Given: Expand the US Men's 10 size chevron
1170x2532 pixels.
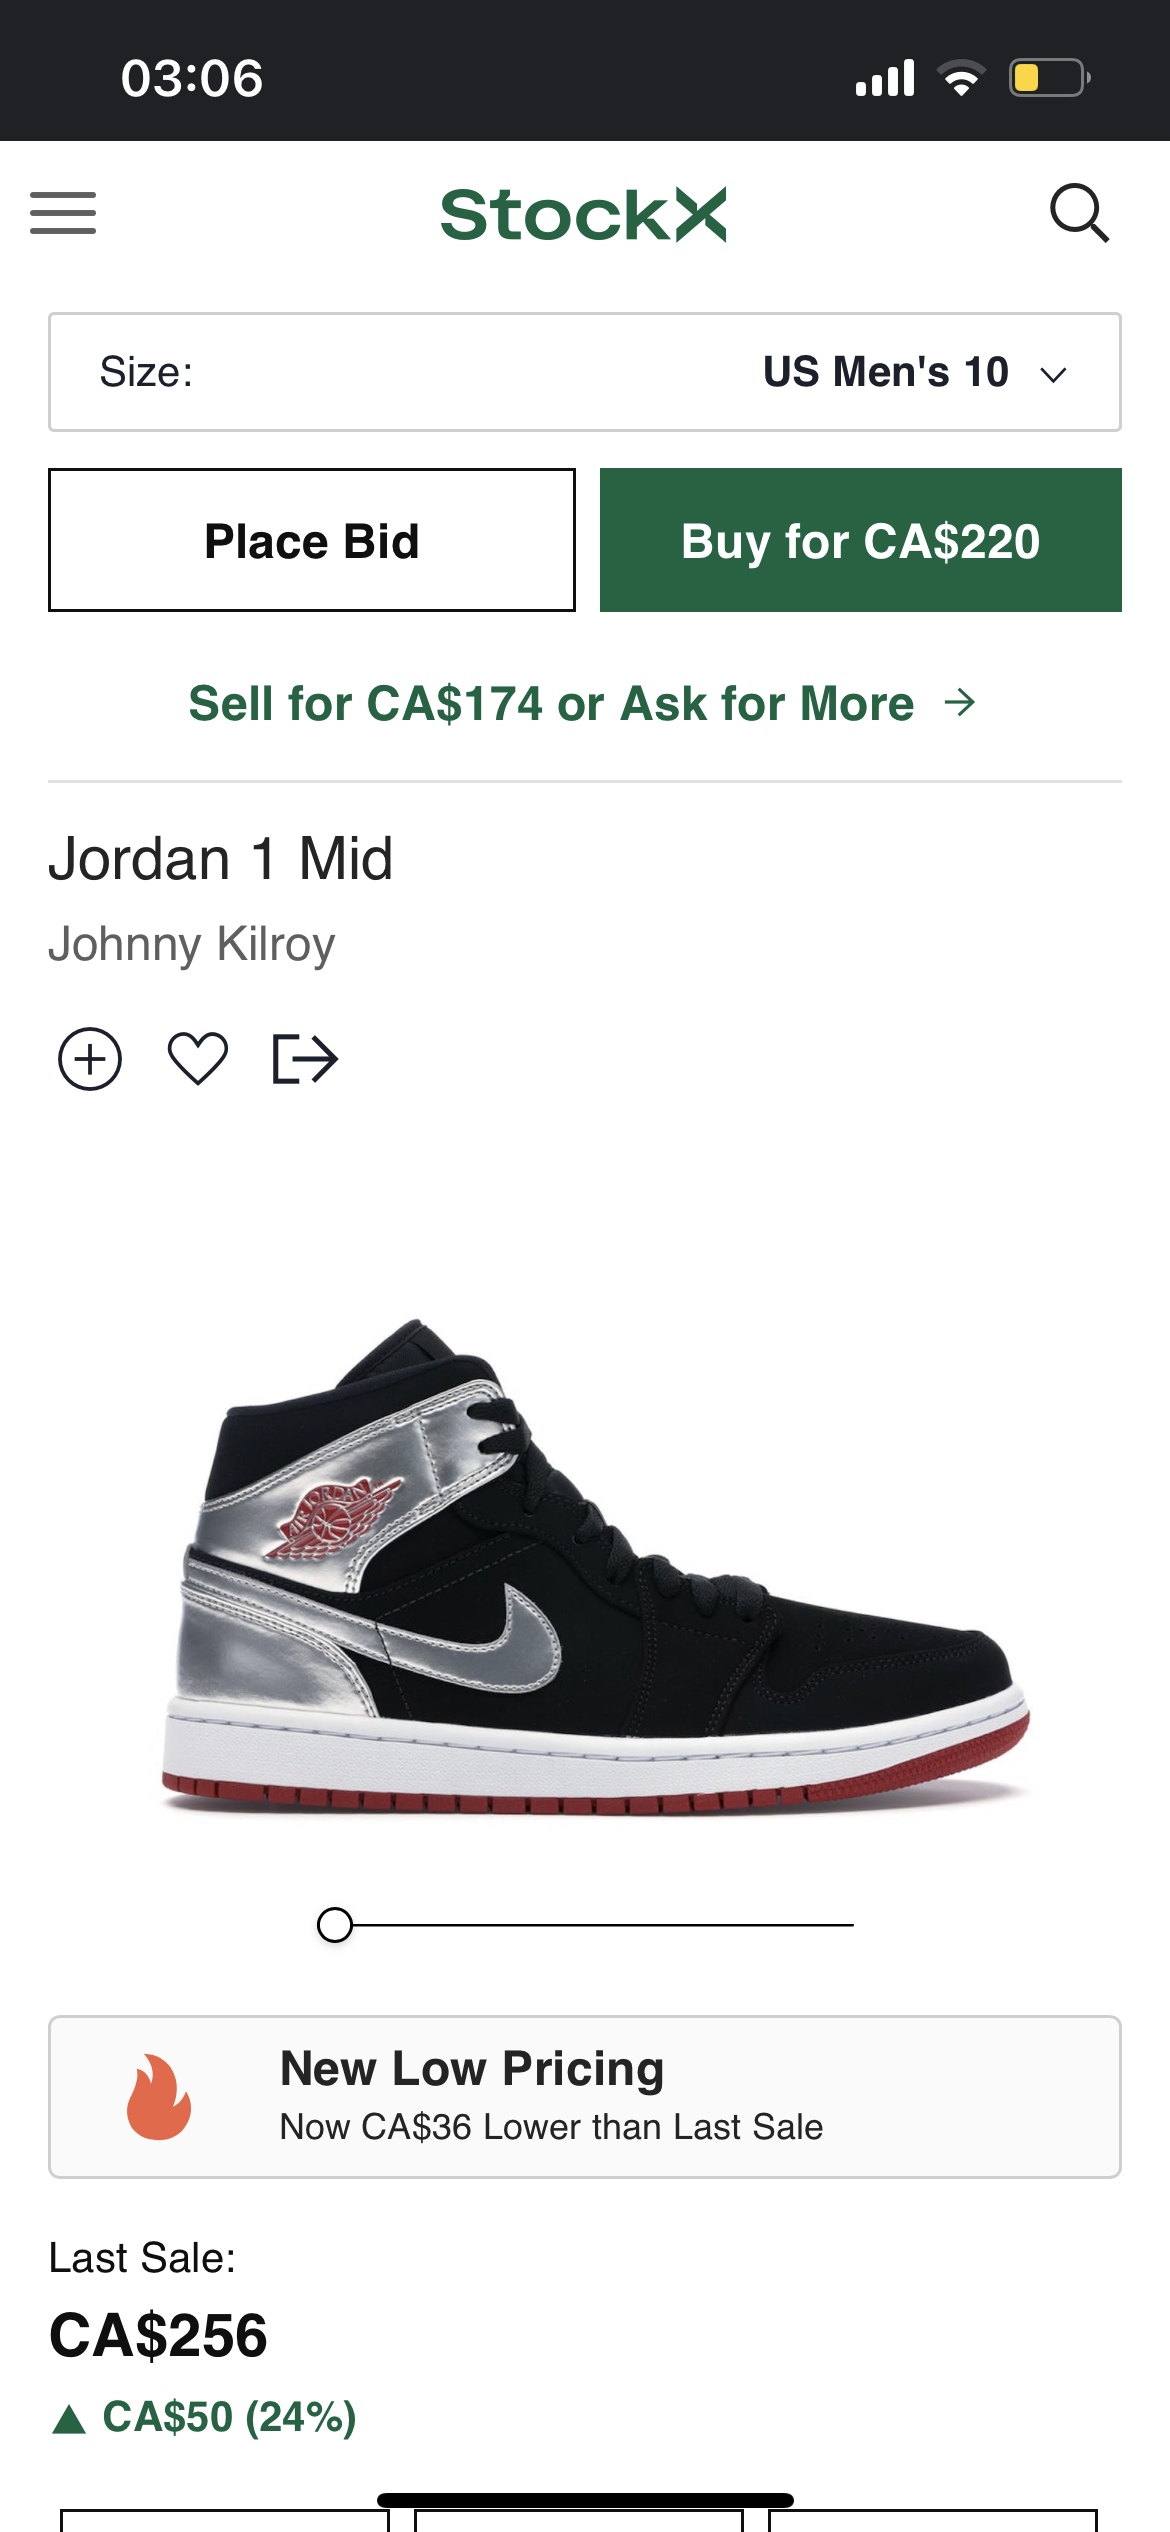Looking at the screenshot, I should point(1054,375).
